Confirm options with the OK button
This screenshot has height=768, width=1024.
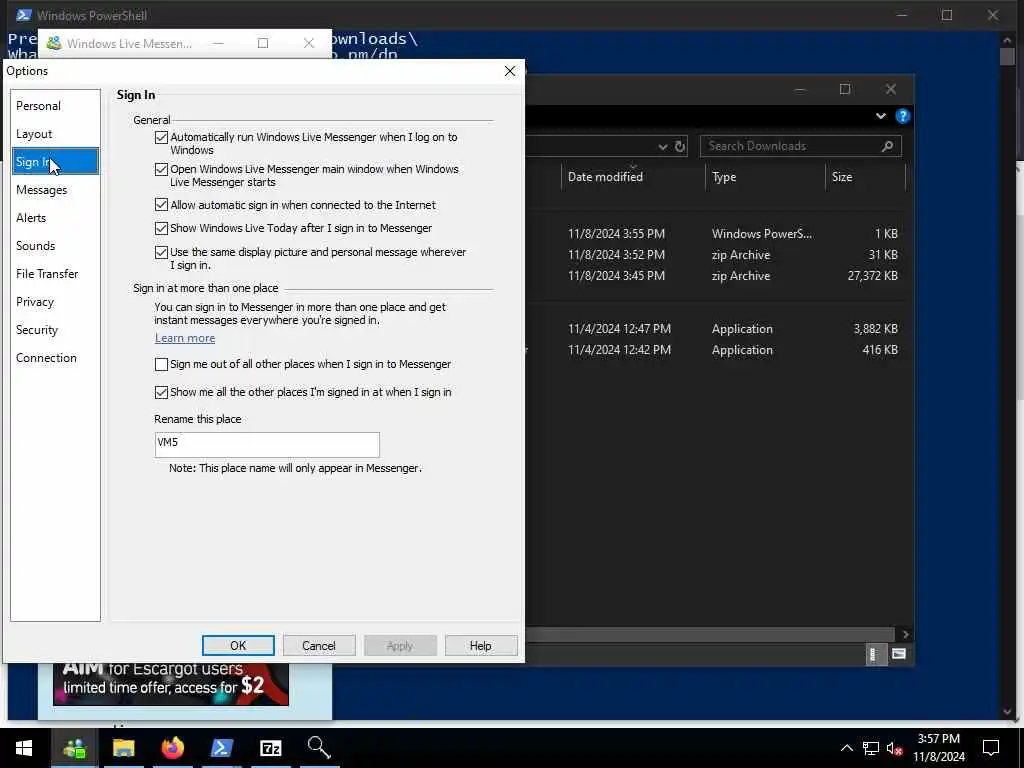coord(238,646)
